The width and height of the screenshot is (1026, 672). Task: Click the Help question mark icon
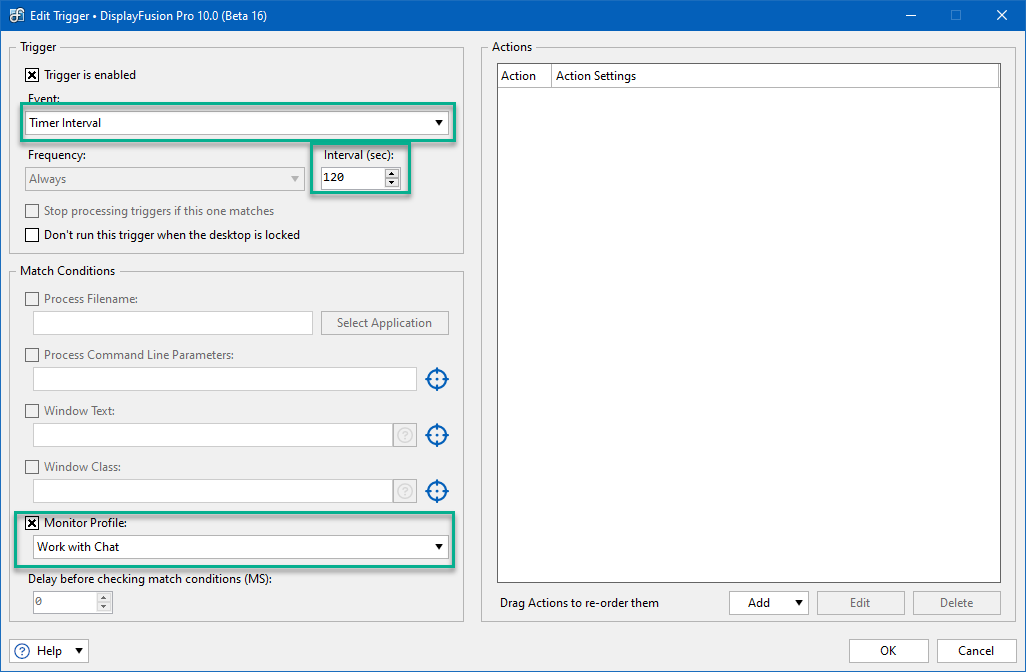[22, 651]
